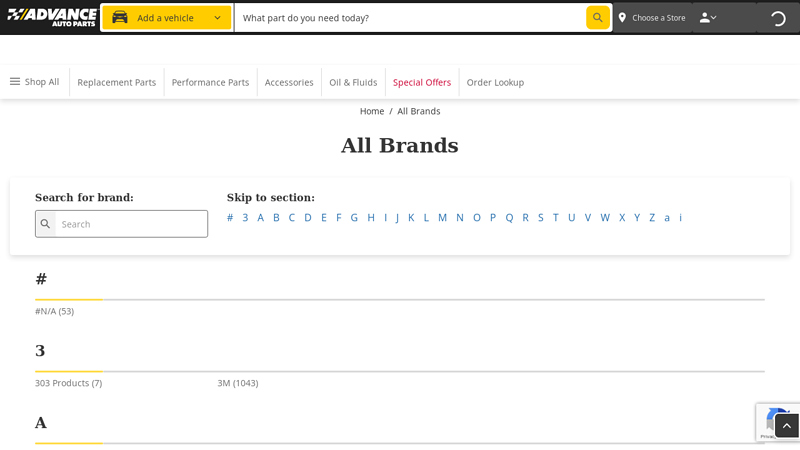
Task: Open the 303 Products (7) brand link
Action: (68, 383)
